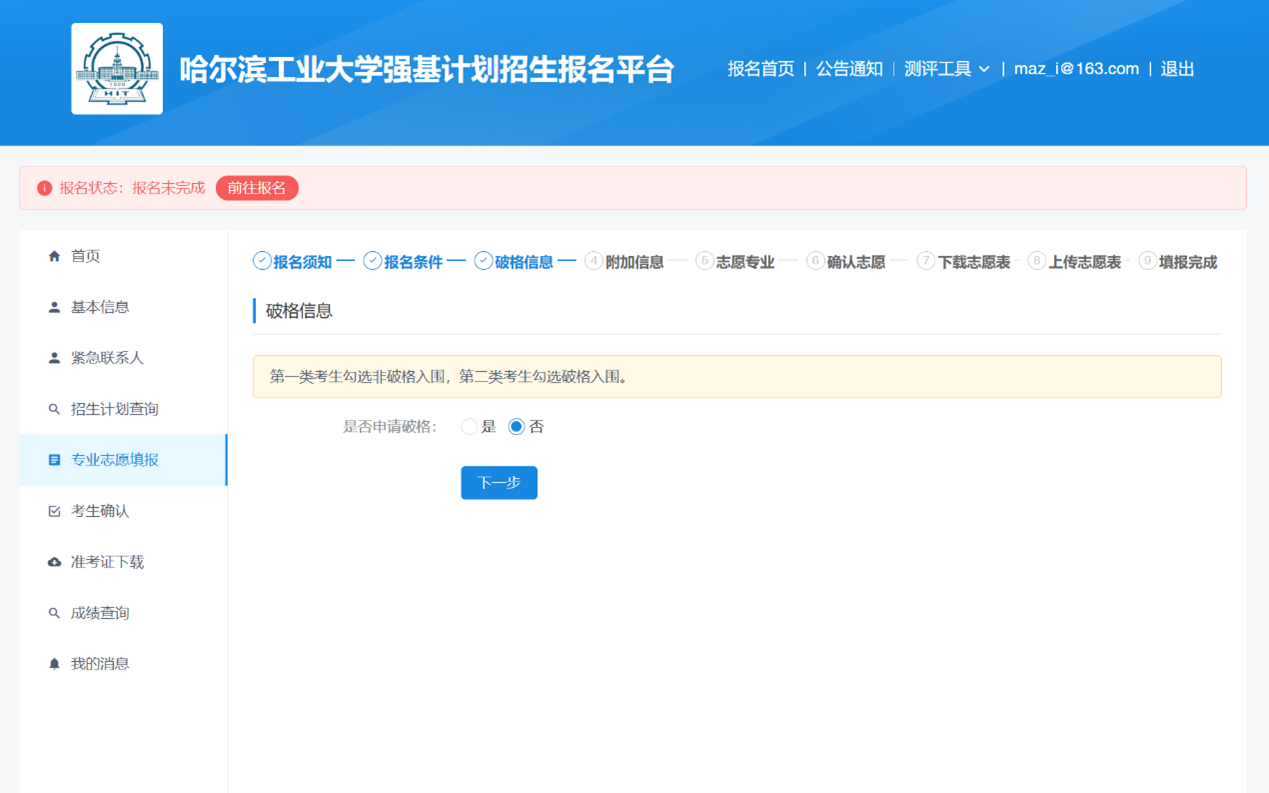Click the 报名条件 step label
Viewport: 1269px width, 793px height.
(414, 262)
